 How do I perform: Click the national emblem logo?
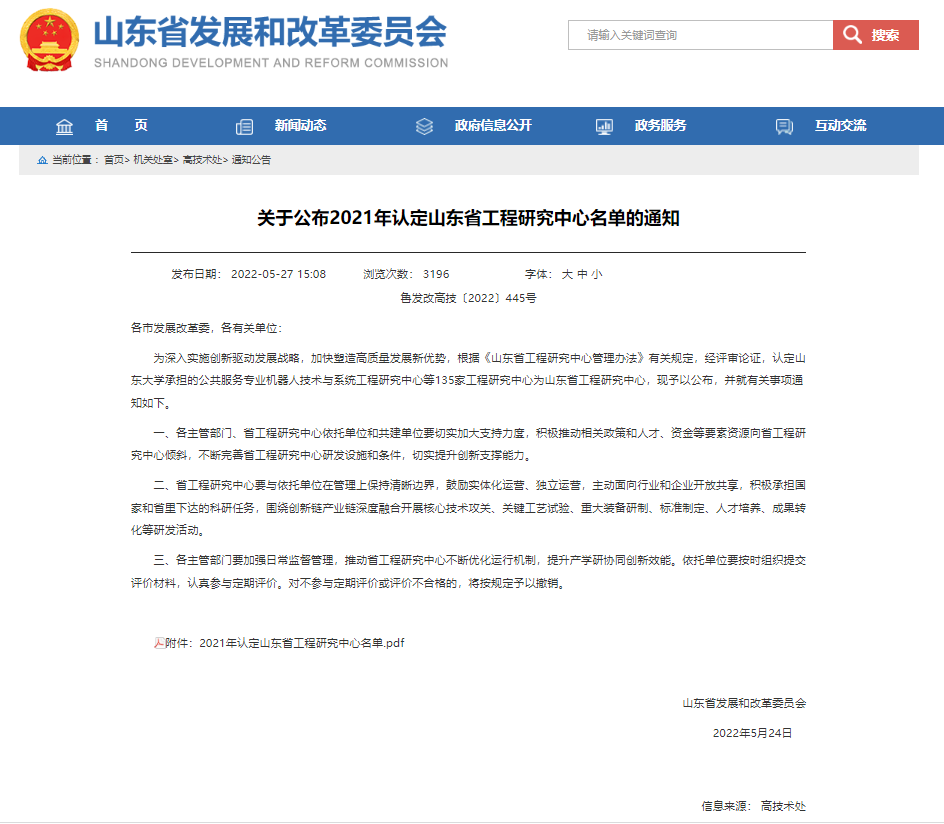pyautogui.click(x=49, y=40)
